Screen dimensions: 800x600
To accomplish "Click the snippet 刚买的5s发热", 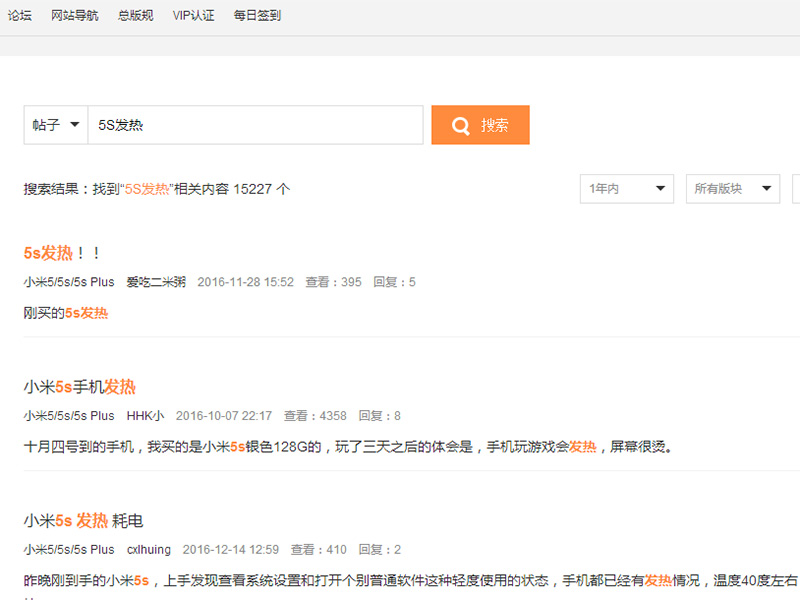I will click(66, 313).
